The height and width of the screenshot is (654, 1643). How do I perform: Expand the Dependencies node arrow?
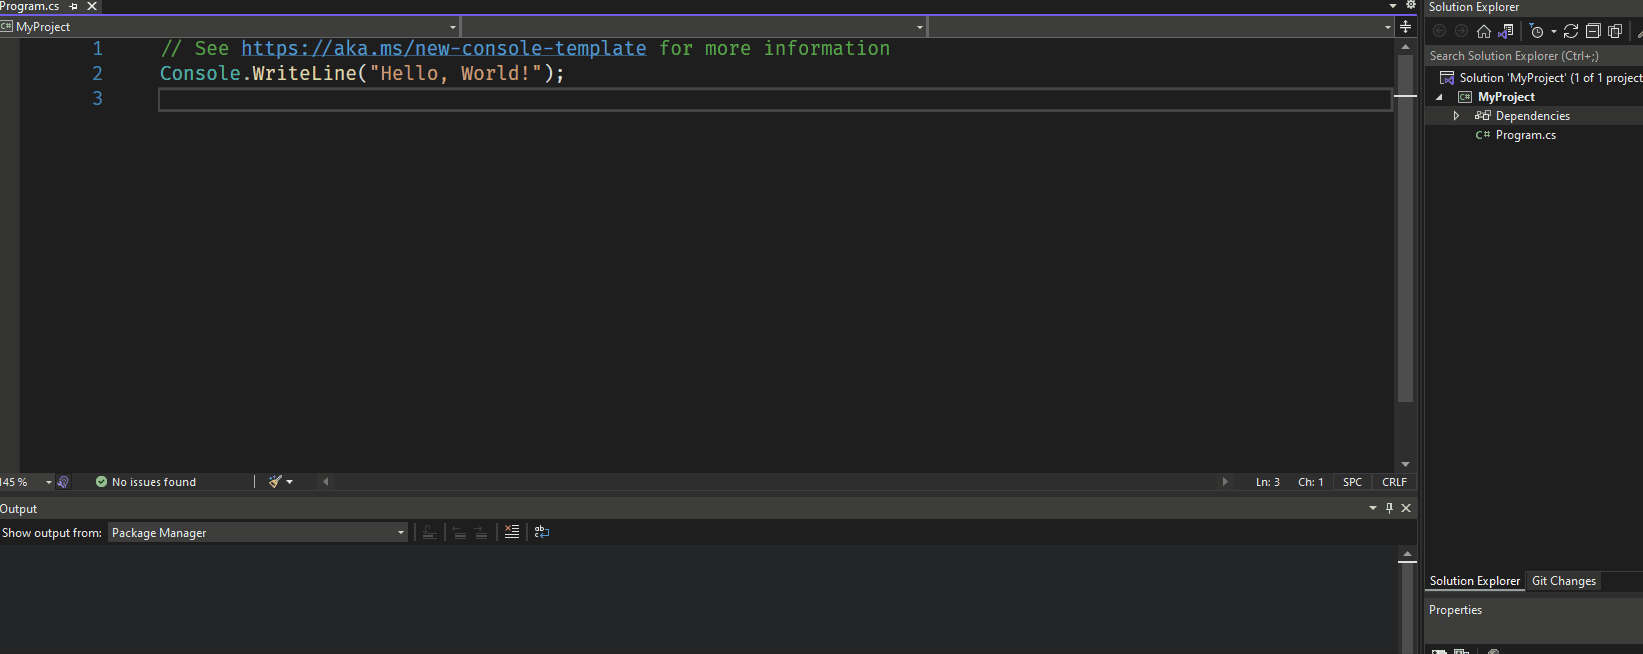click(1456, 116)
